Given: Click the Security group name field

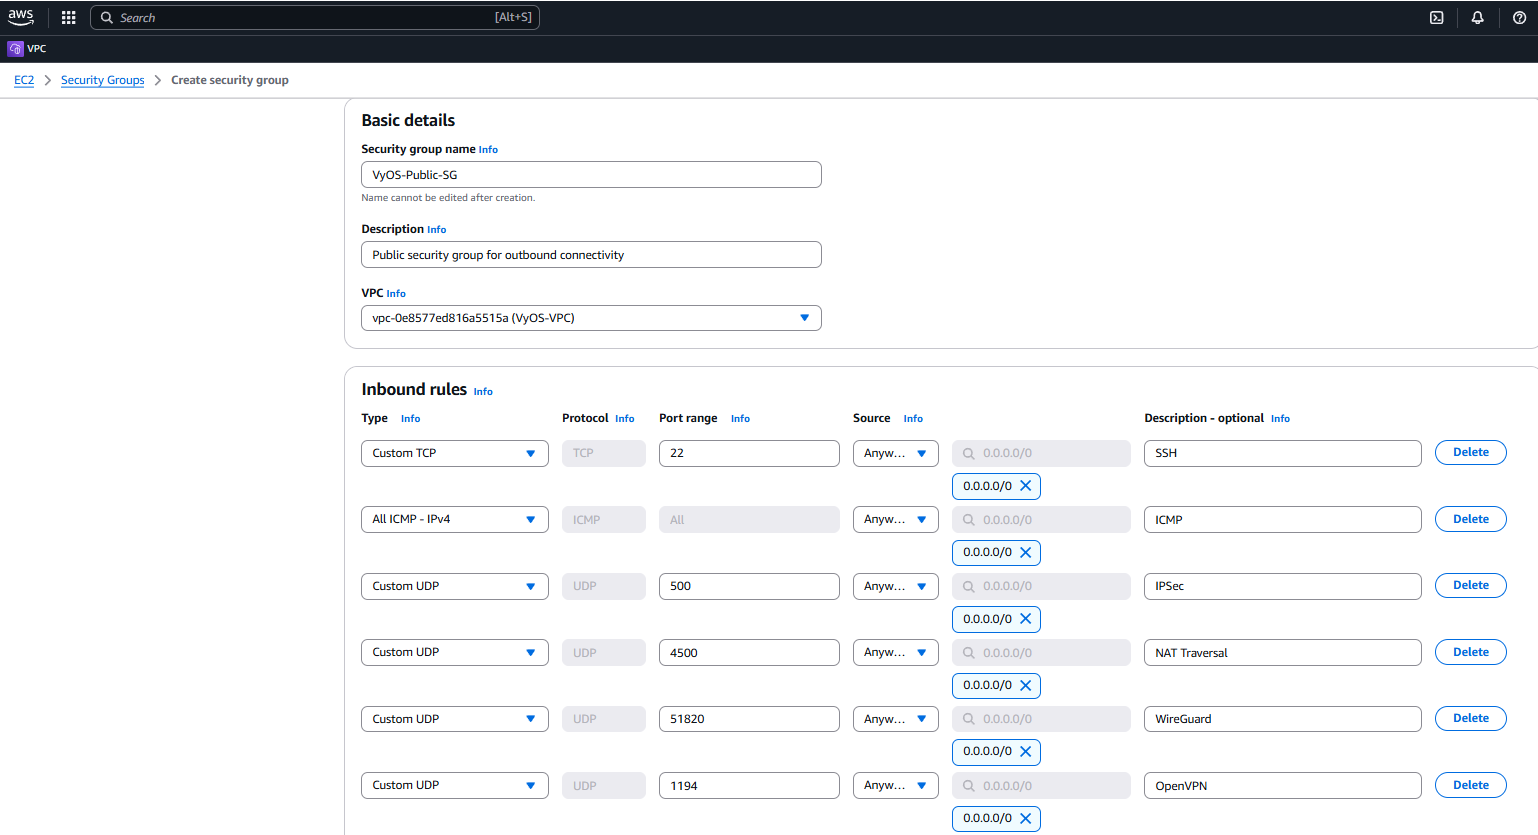Looking at the screenshot, I should tap(590, 175).
